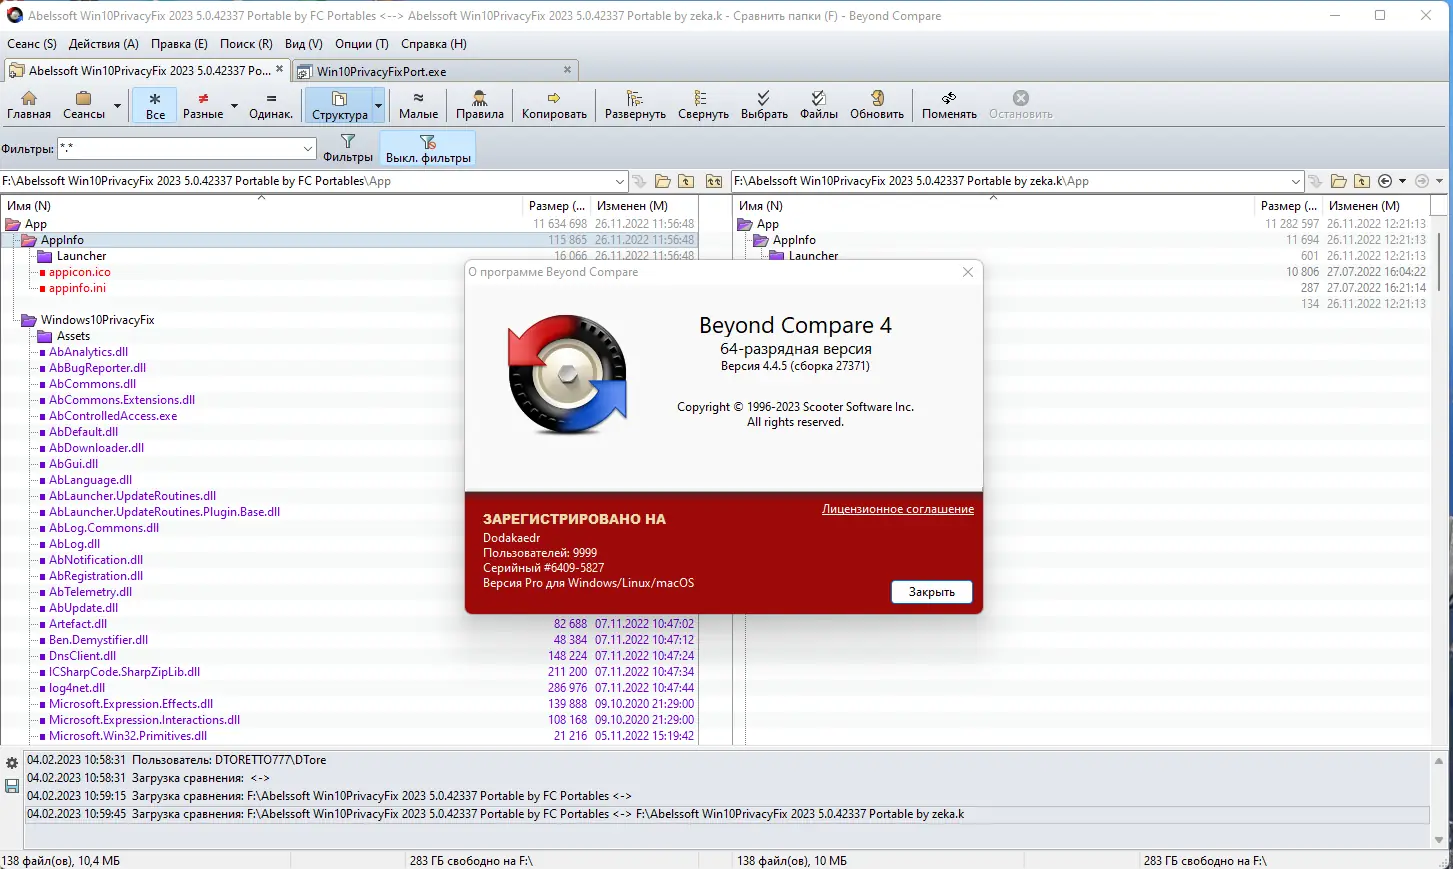Open the Лицензионное соглашение link
Screen dimensions: 1453x869
coord(897,509)
